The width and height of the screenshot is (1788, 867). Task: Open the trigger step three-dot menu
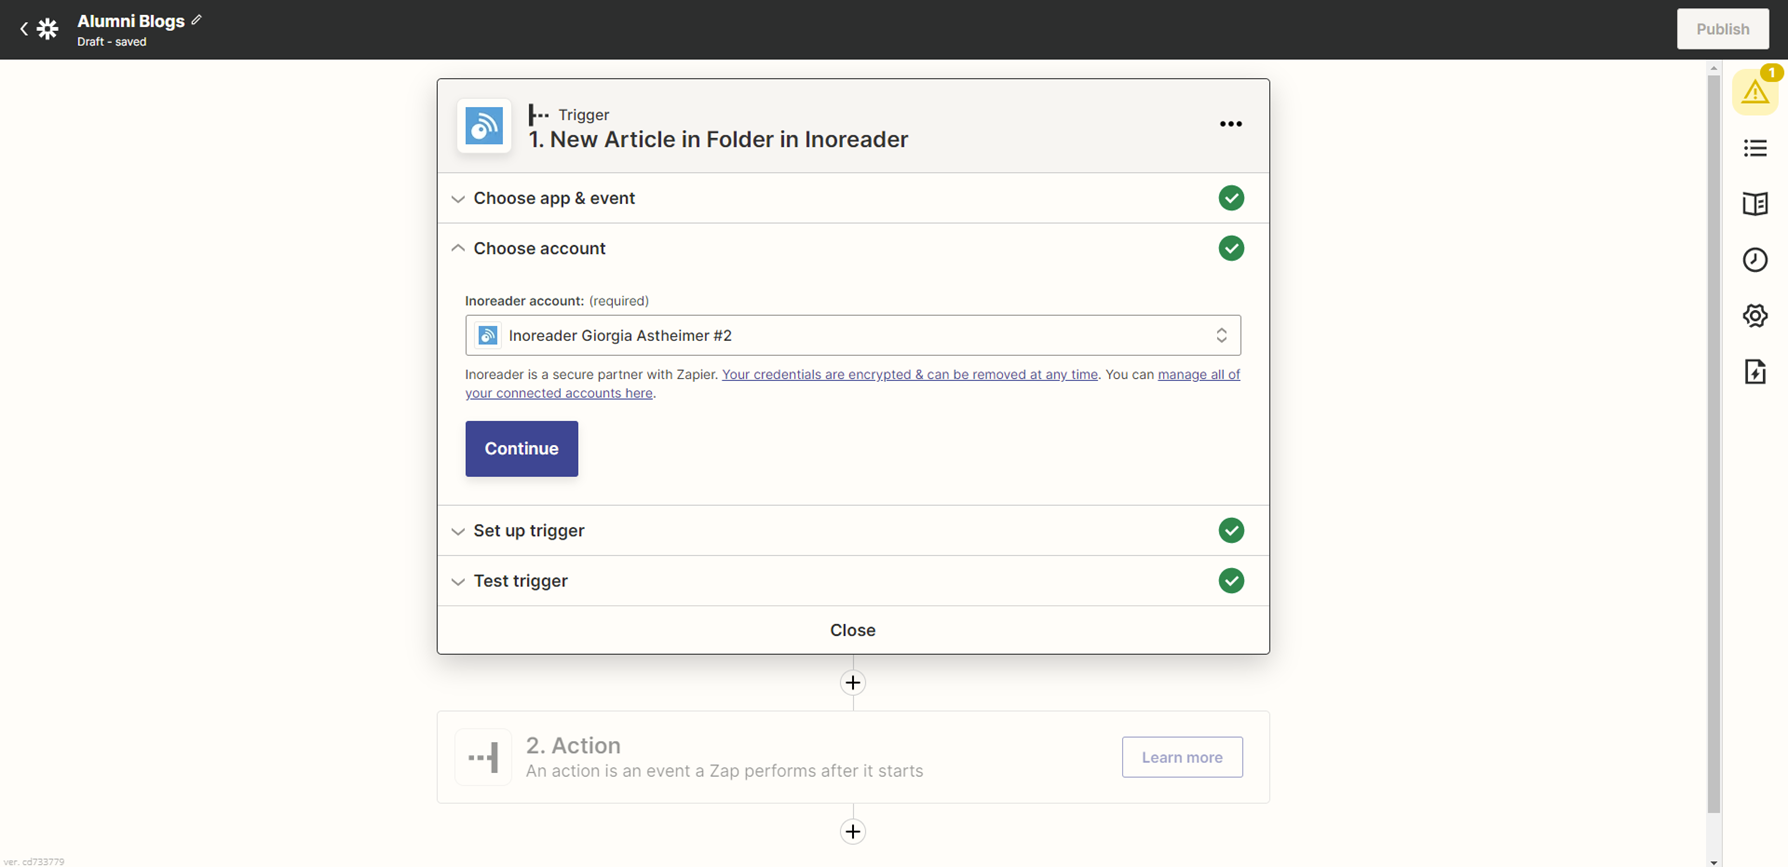coord(1231,124)
